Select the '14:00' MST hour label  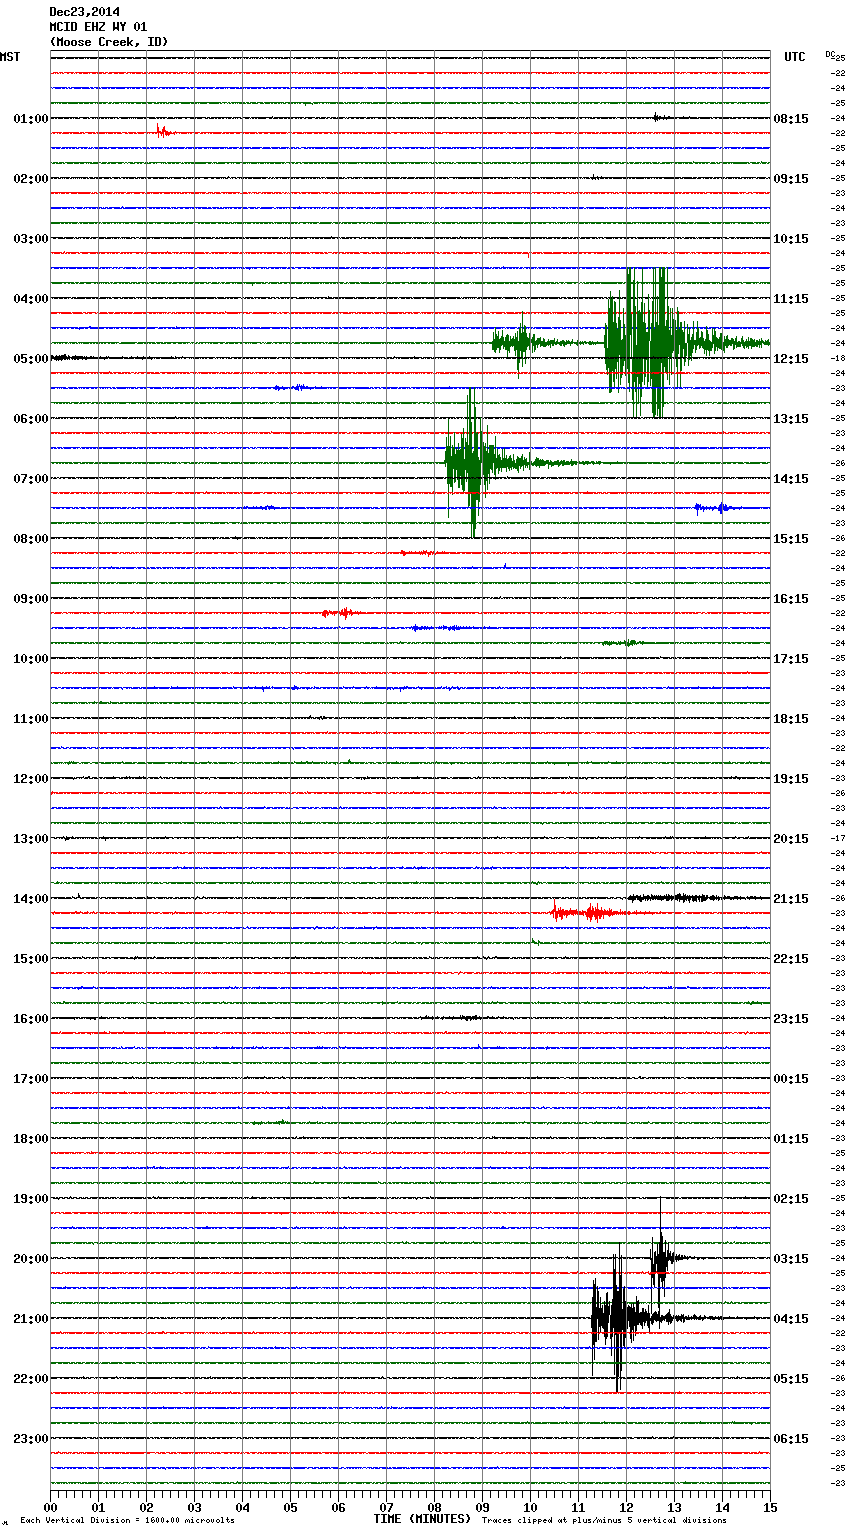pos(31,899)
